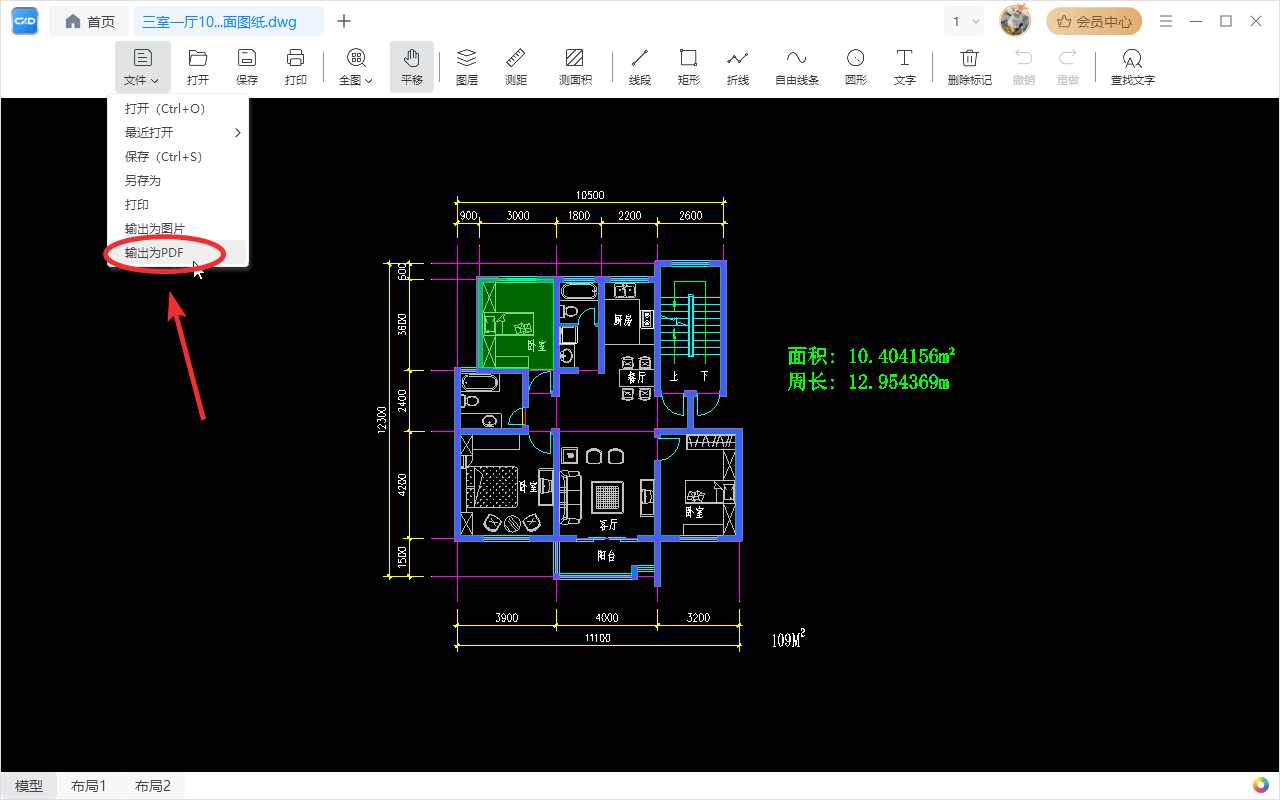Click the 删除标记 delete markup icon
This screenshot has height=800, width=1280.
970,67
